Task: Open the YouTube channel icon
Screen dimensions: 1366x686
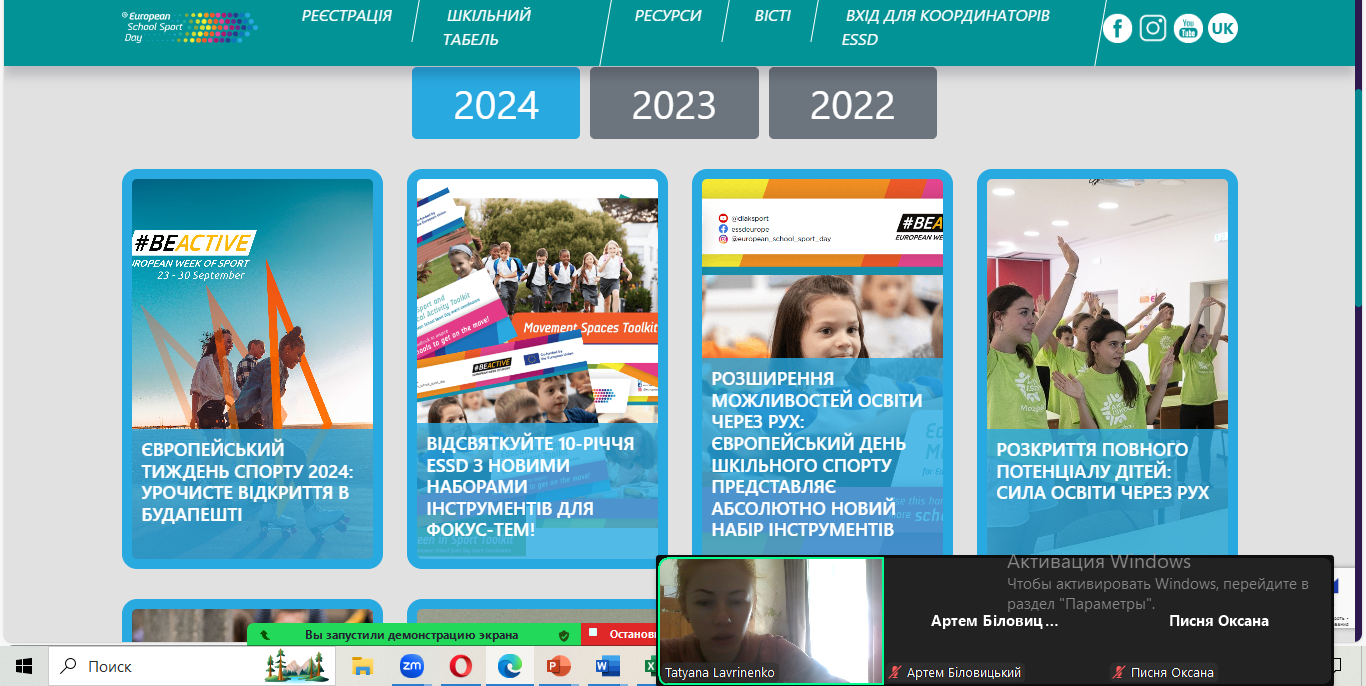Action: pos(1188,28)
